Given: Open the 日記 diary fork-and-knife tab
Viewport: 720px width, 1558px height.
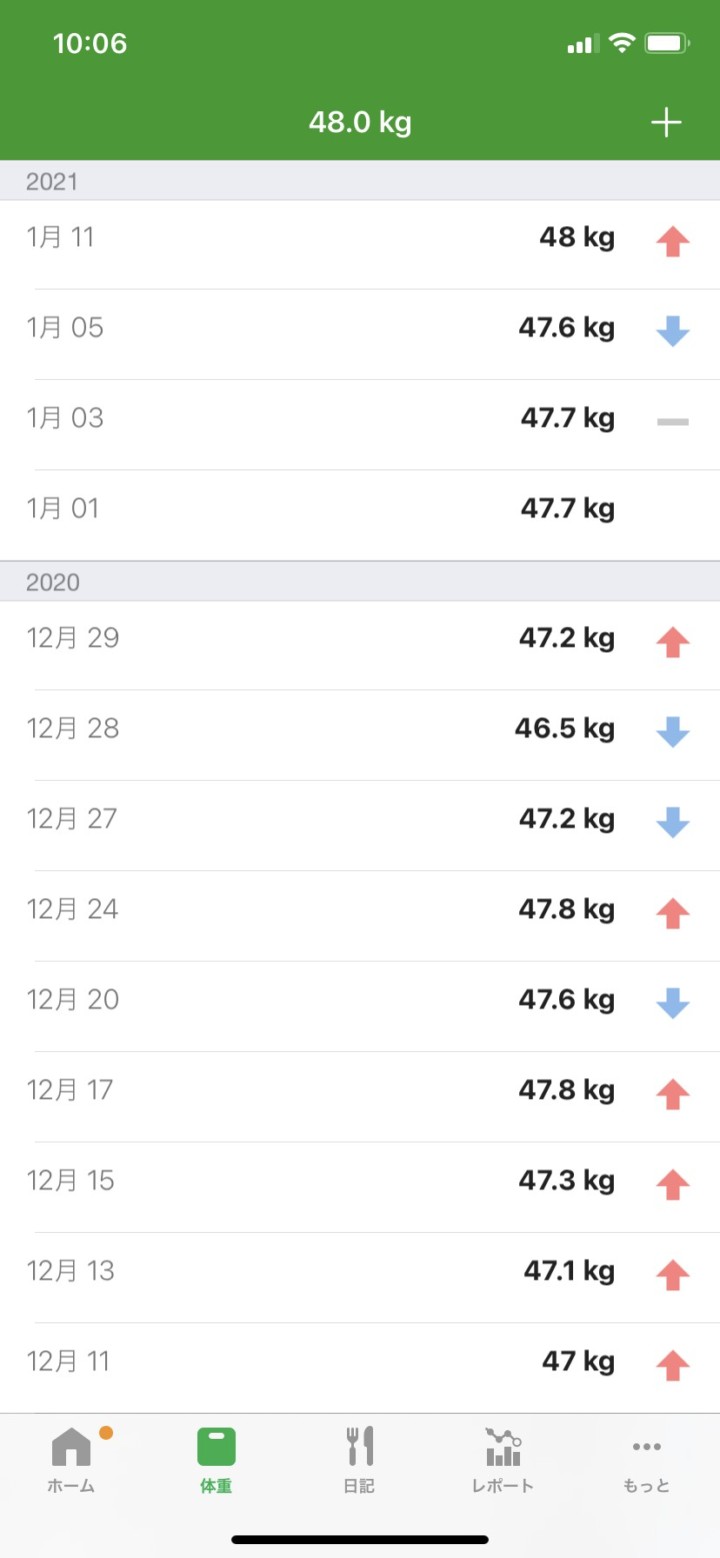Looking at the screenshot, I should (359, 1459).
